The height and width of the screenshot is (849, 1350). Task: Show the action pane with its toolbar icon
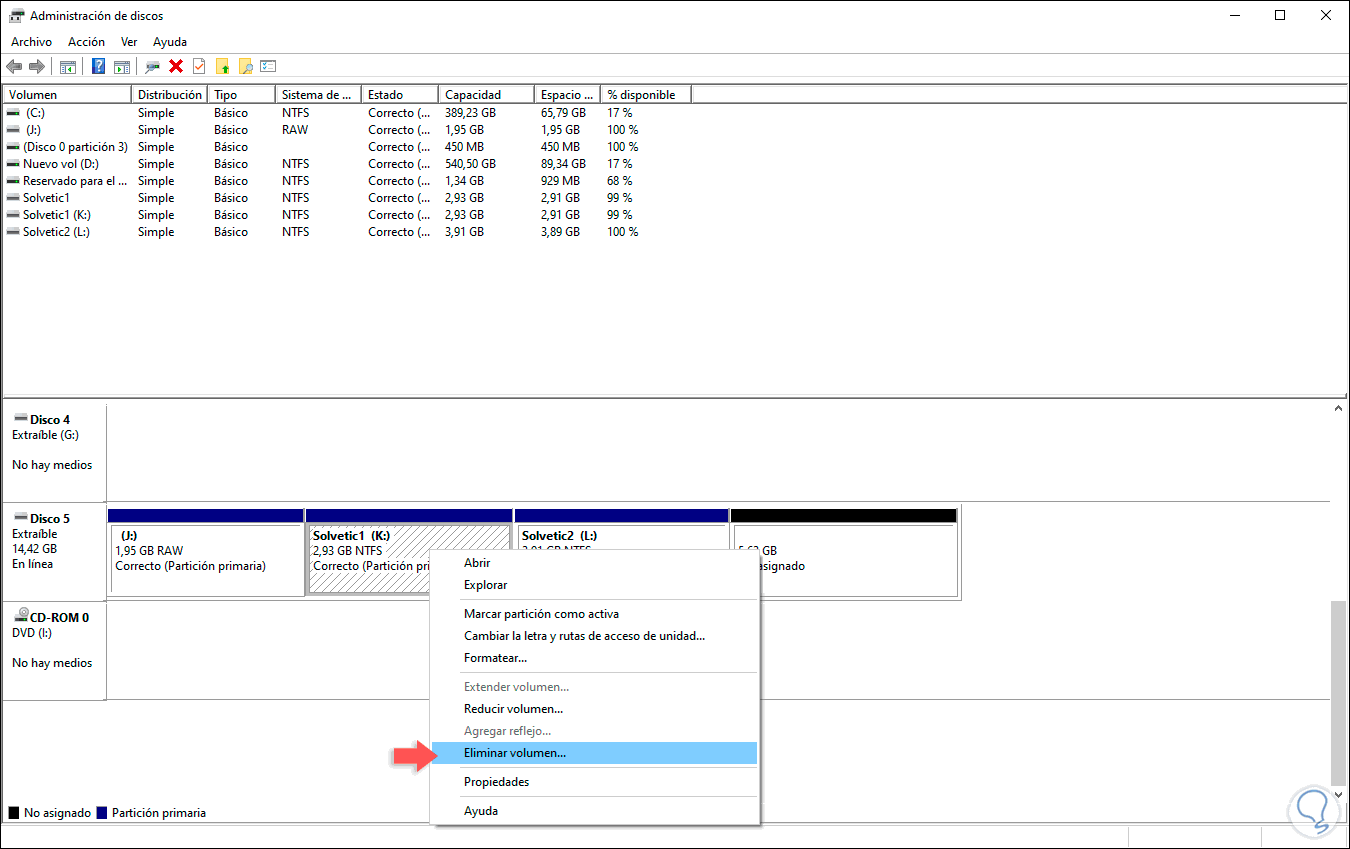[x=123, y=66]
